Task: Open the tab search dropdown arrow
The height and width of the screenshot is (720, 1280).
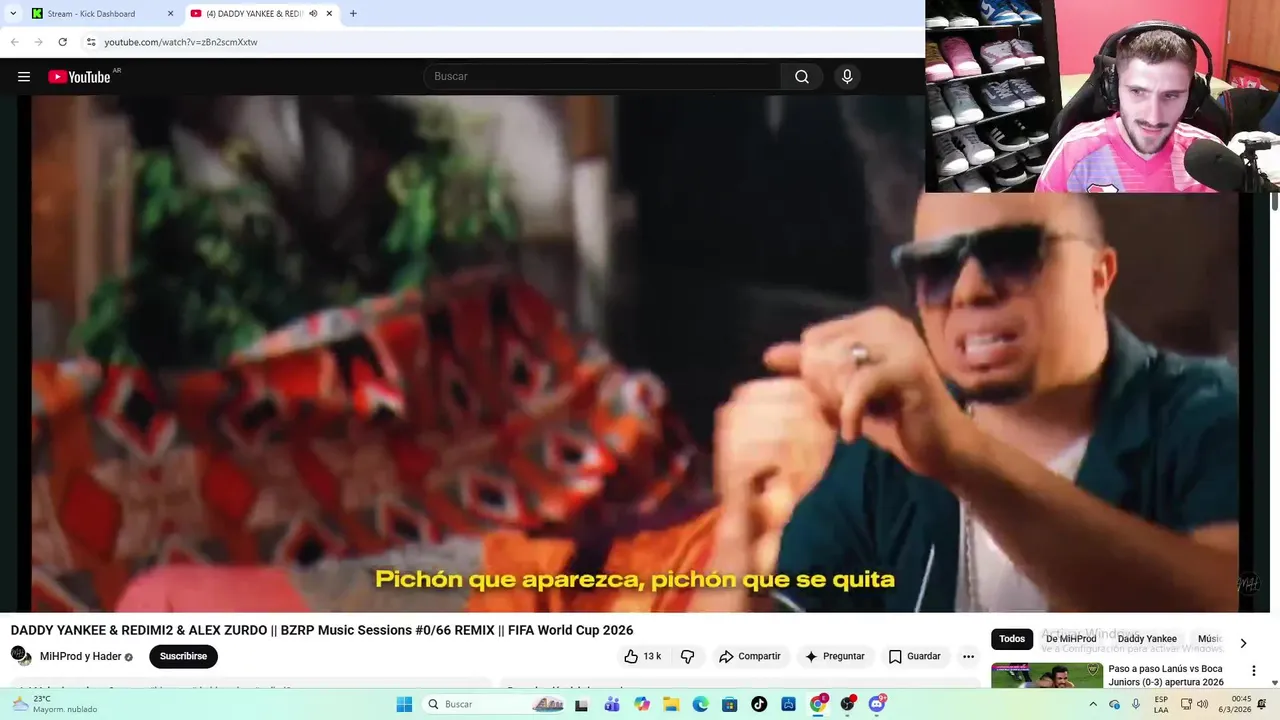Action: 13,14
